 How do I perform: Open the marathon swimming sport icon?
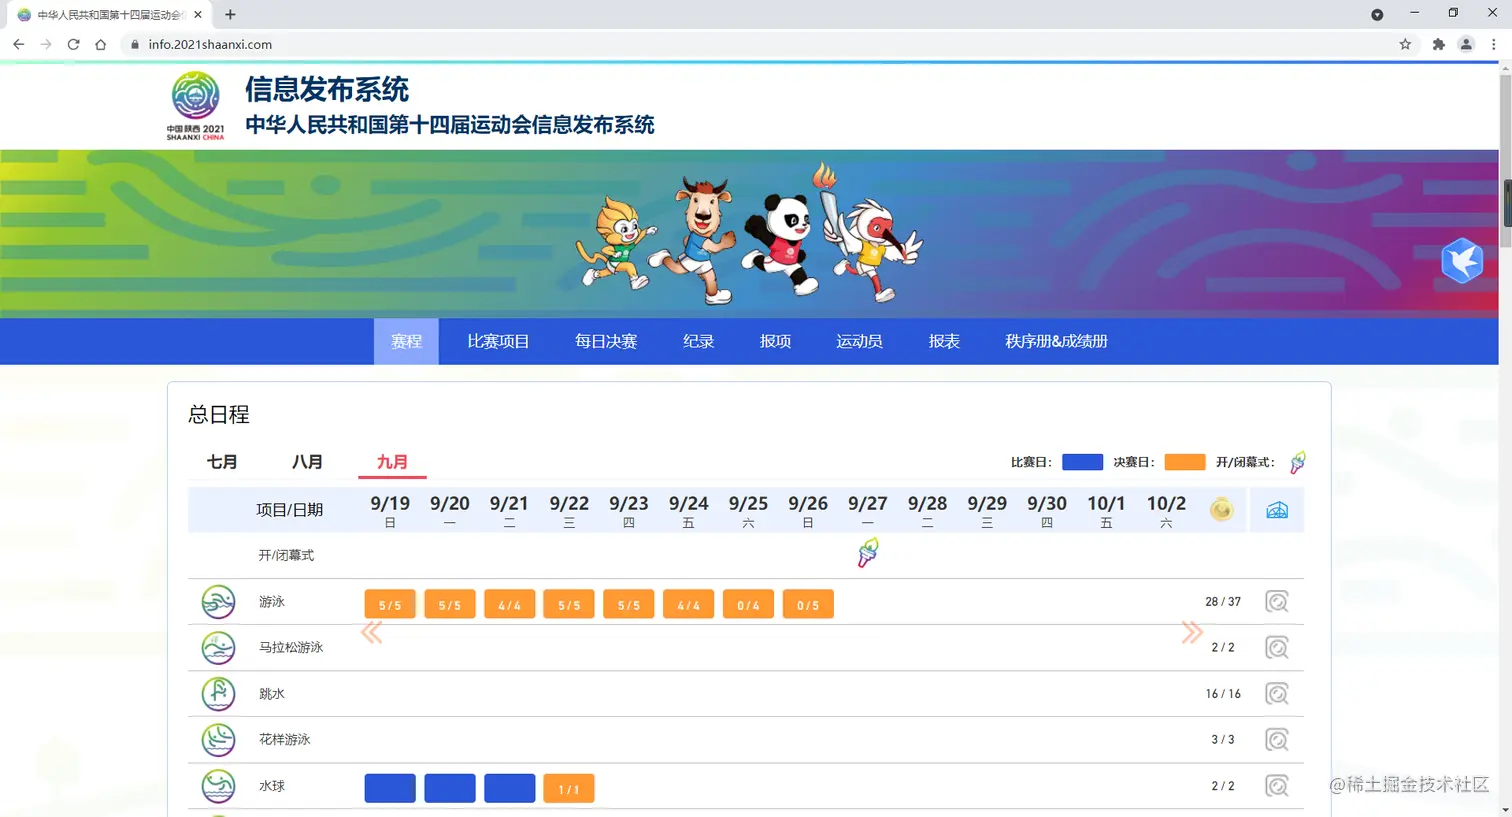[218, 648]
